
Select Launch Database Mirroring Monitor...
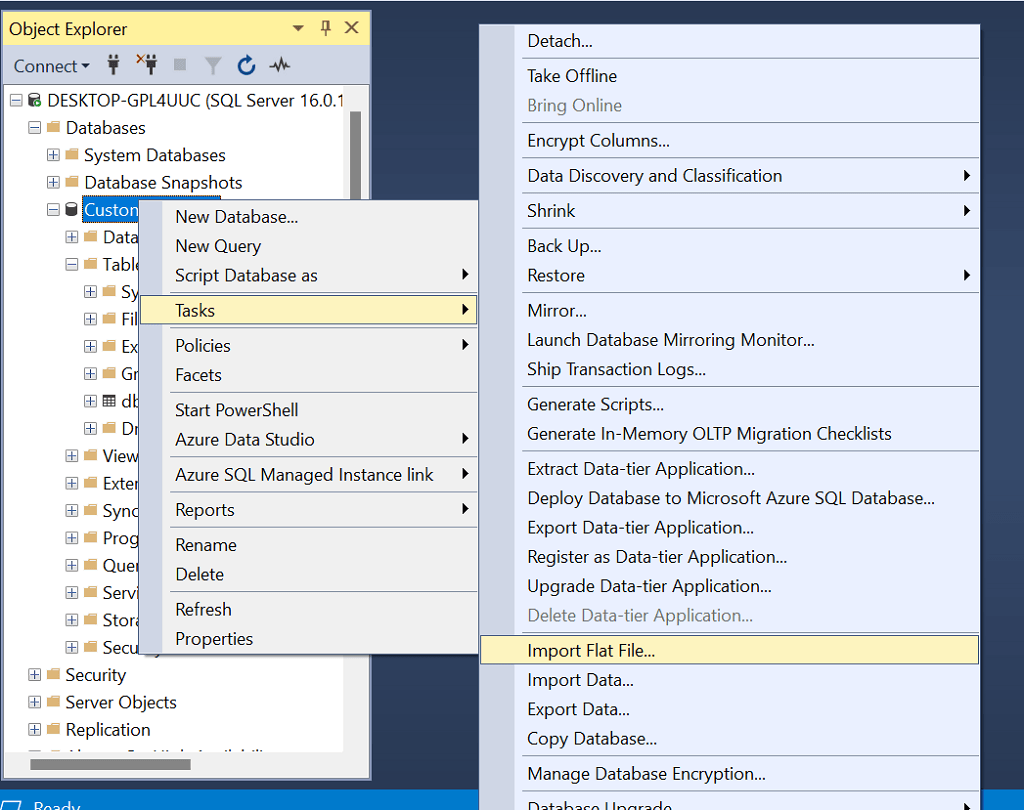pyautogui.click(x=729, y=340)
